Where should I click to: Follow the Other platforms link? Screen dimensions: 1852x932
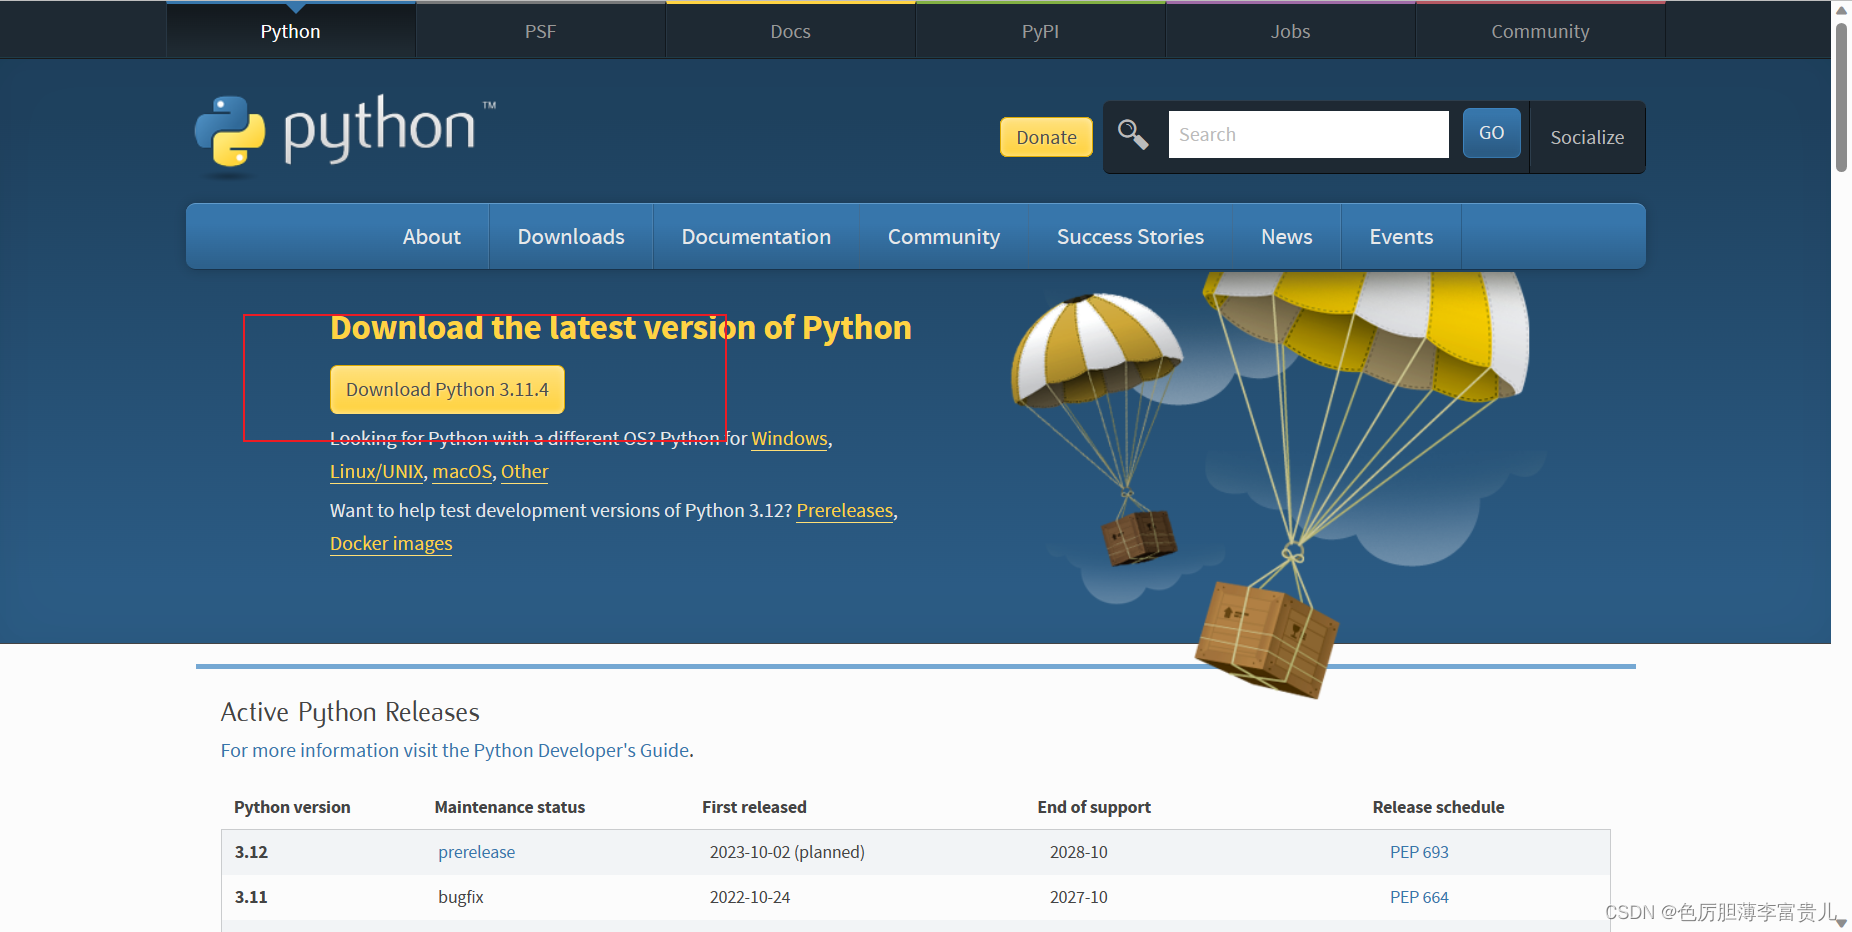click(x=524, y=471)
